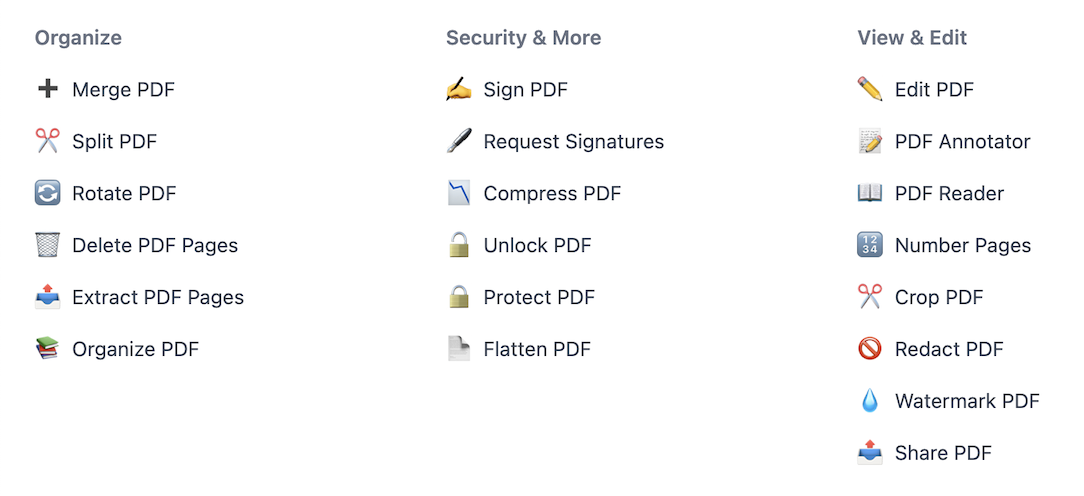Screen dimensions: 1084x496
Task: Click the blue rotate arrows icon
Action: pyautogui.click(x=47, y=193)
